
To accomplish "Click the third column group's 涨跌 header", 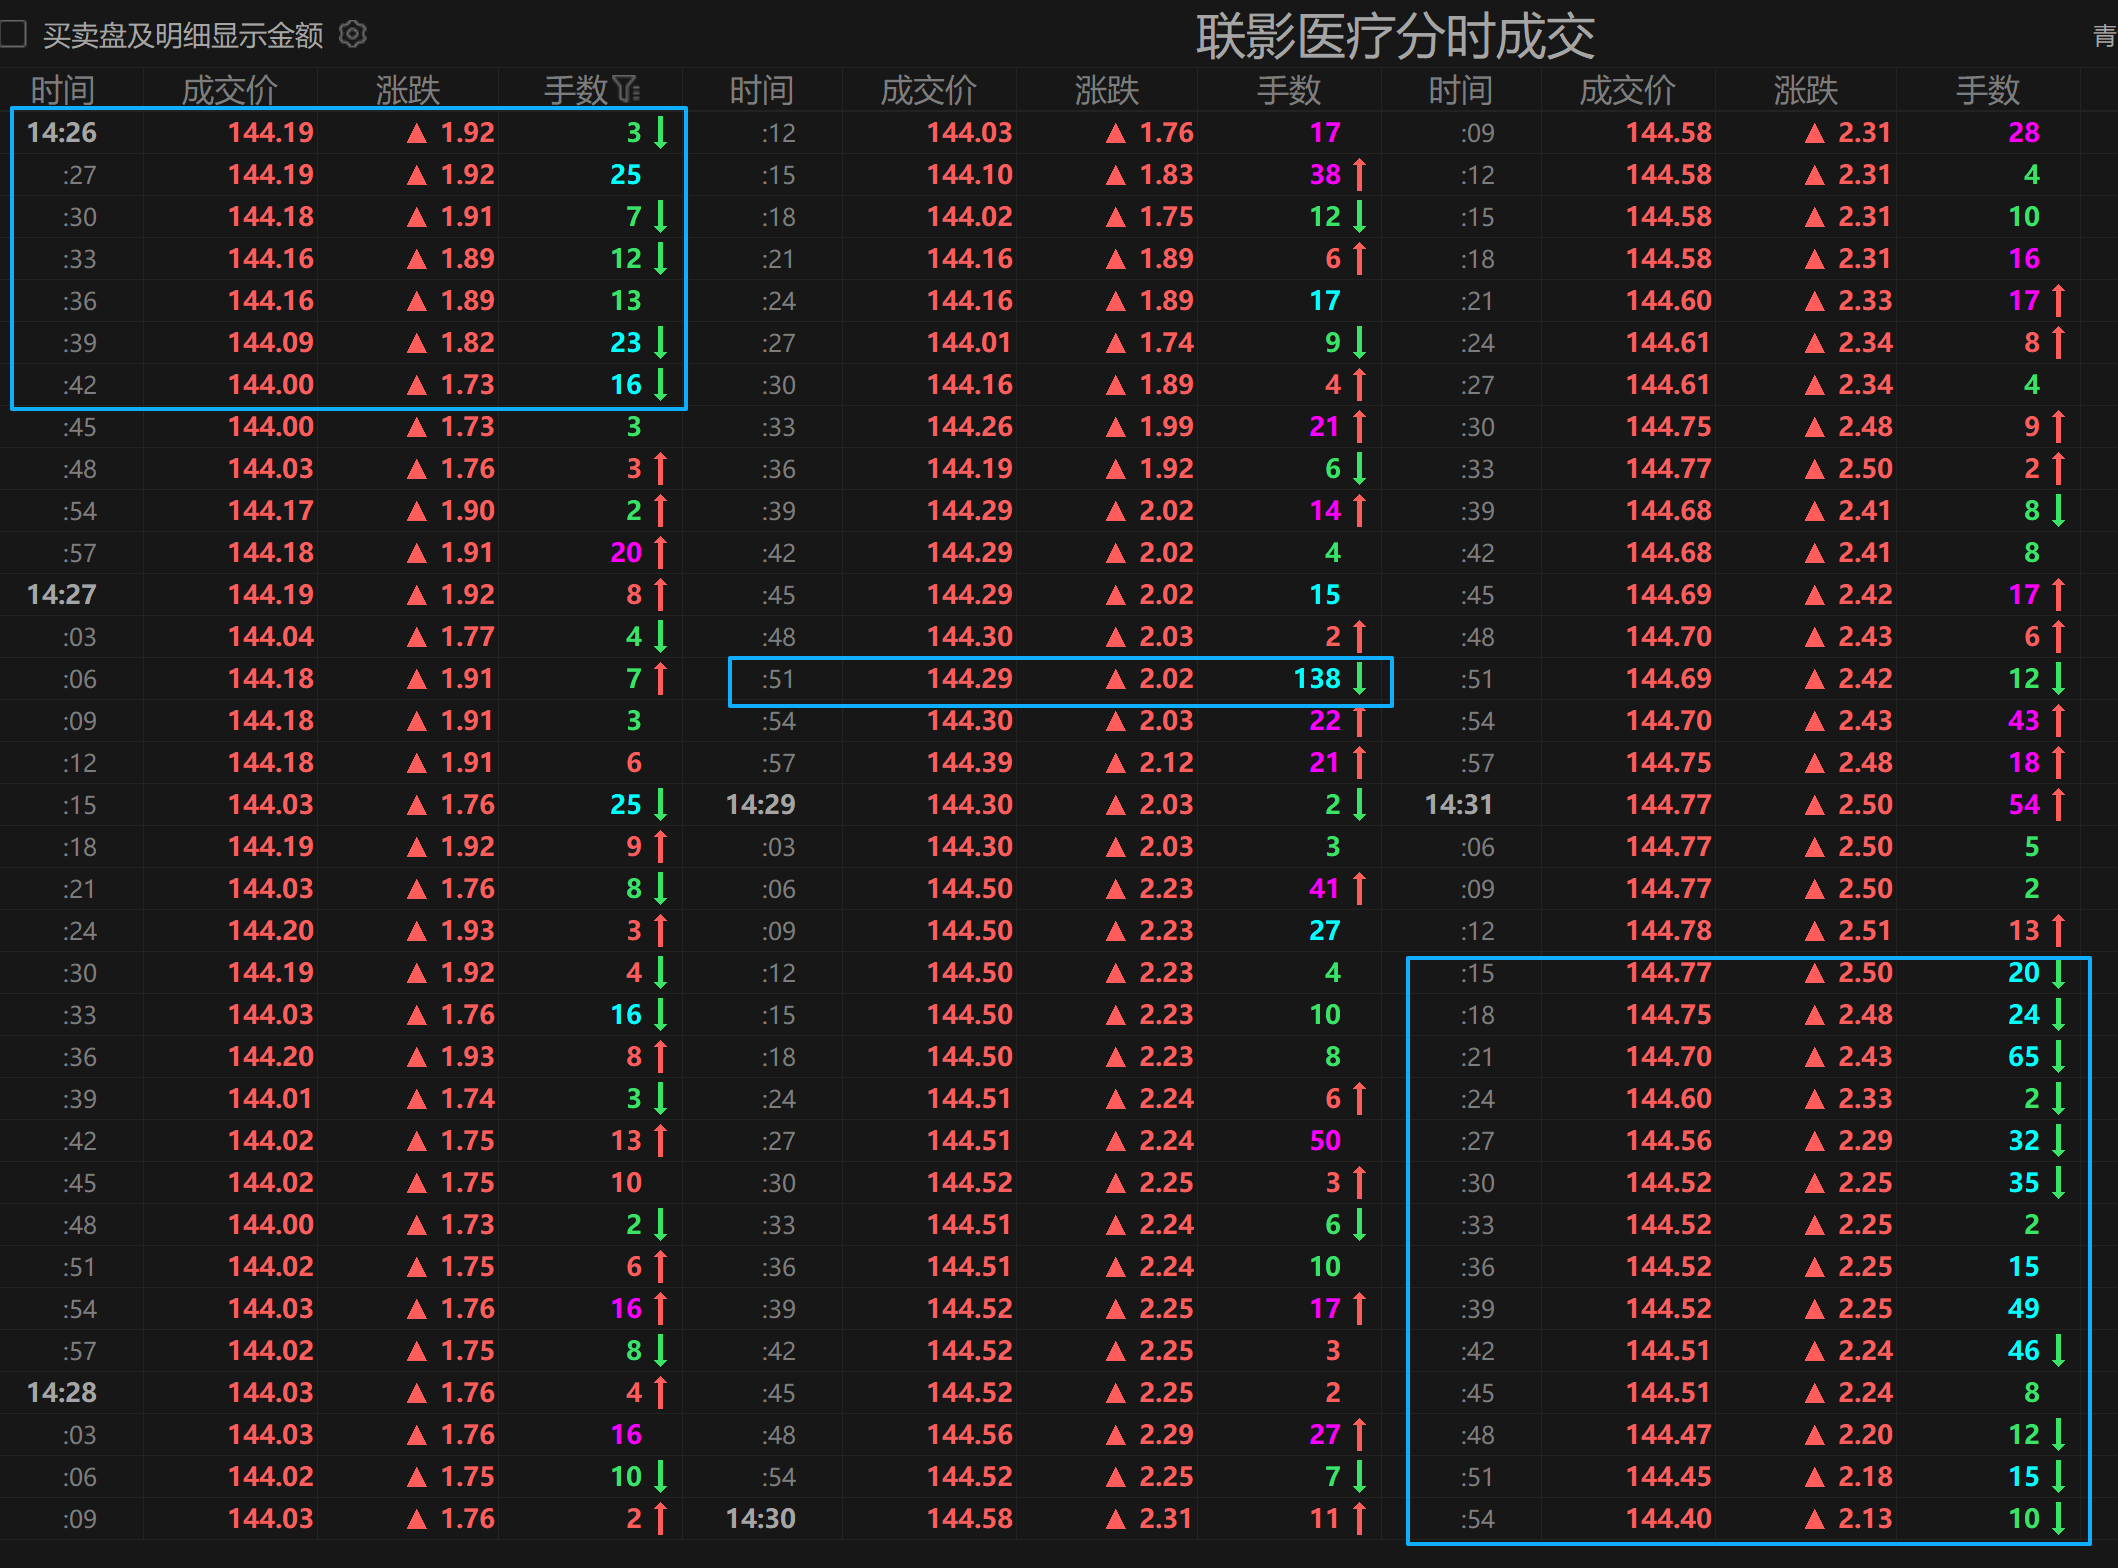I will tap(1805, 90).
